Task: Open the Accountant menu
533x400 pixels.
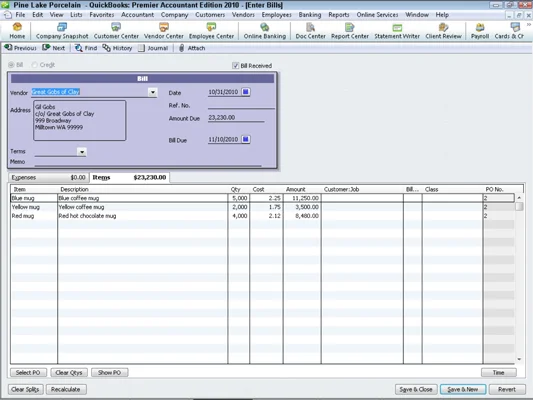Action: [137, 15]
